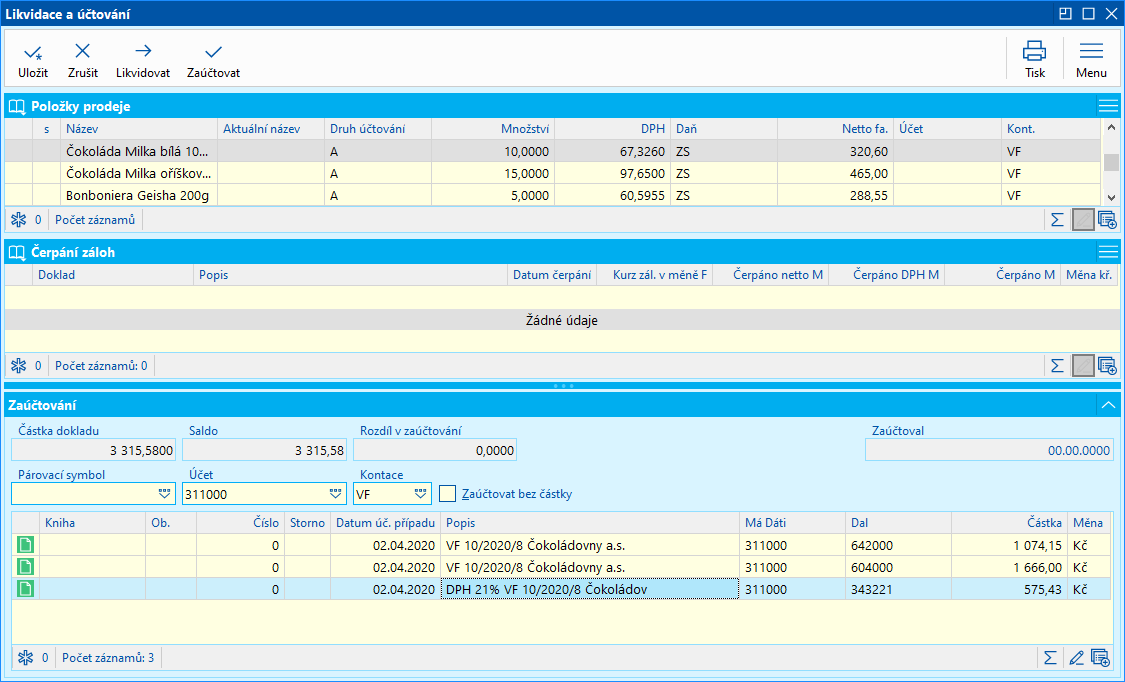Click Popis cell DPH 21% VF 10/2020/8
The image size is (1125, 682).
click(x=590, y=589)
